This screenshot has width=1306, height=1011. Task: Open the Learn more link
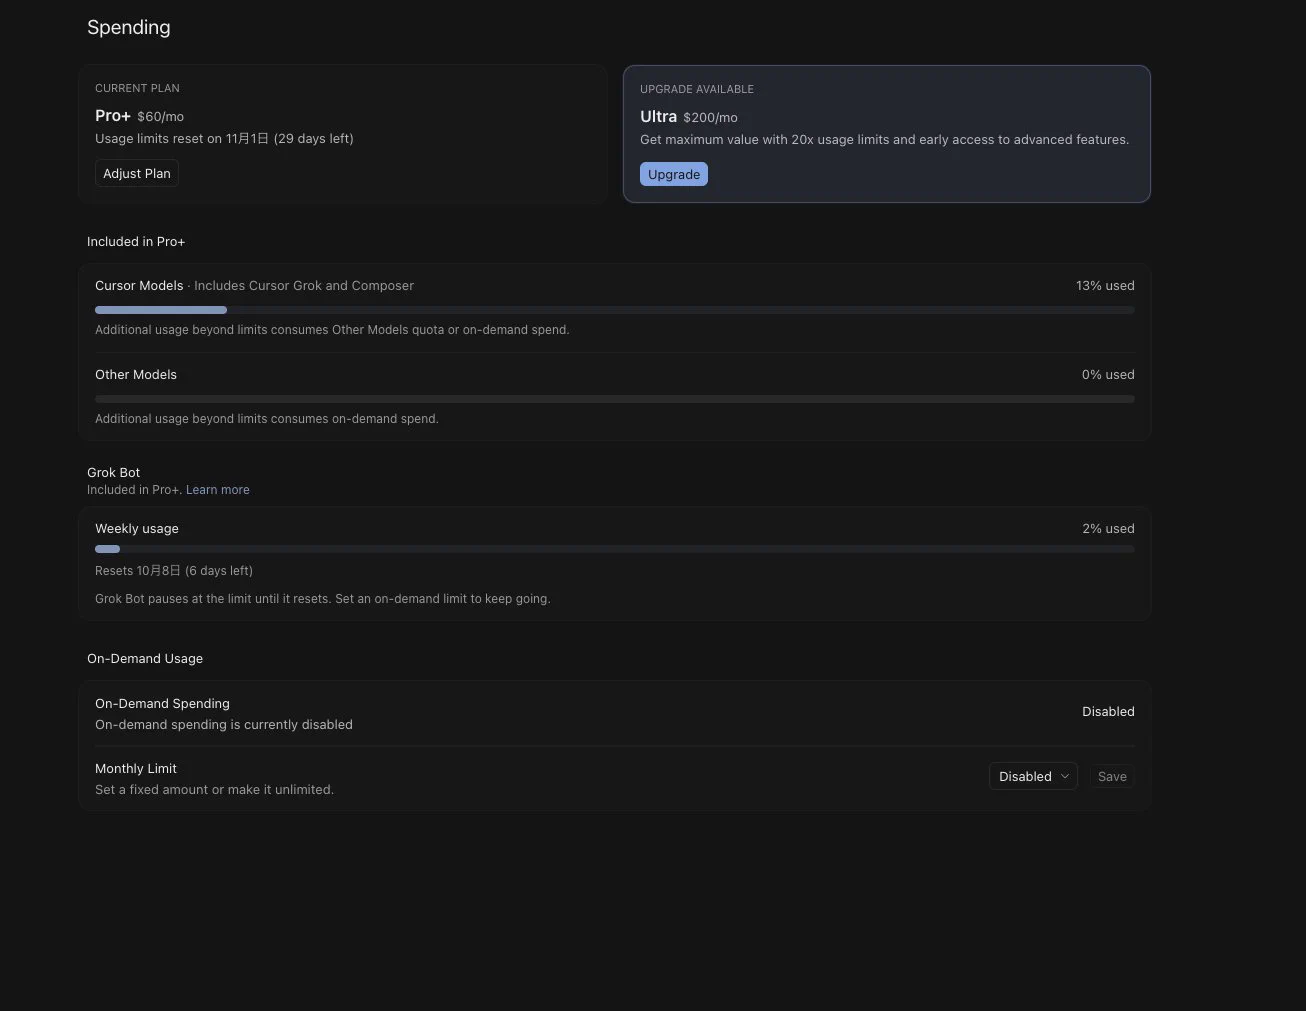point(218,490)
